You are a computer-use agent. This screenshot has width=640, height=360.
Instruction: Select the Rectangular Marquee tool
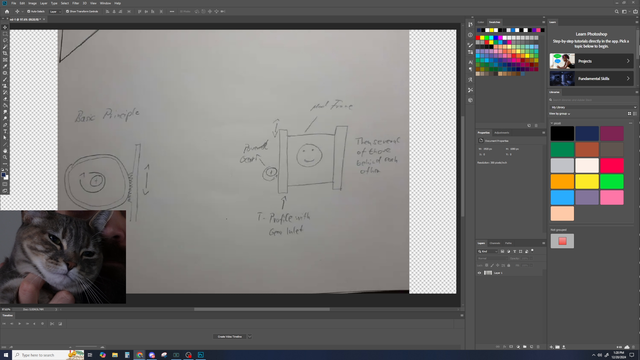point(5,33)
